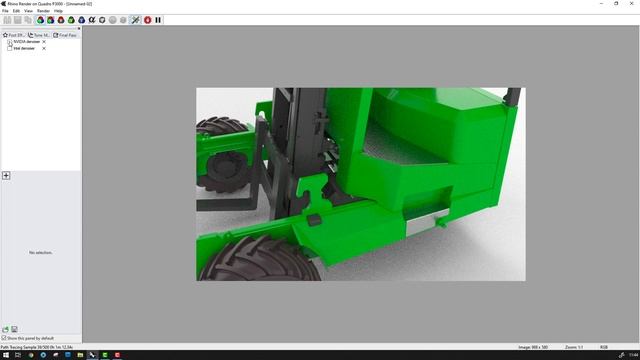Open the View menu
This screenshot has width=640, height=360.
(28, 11)
